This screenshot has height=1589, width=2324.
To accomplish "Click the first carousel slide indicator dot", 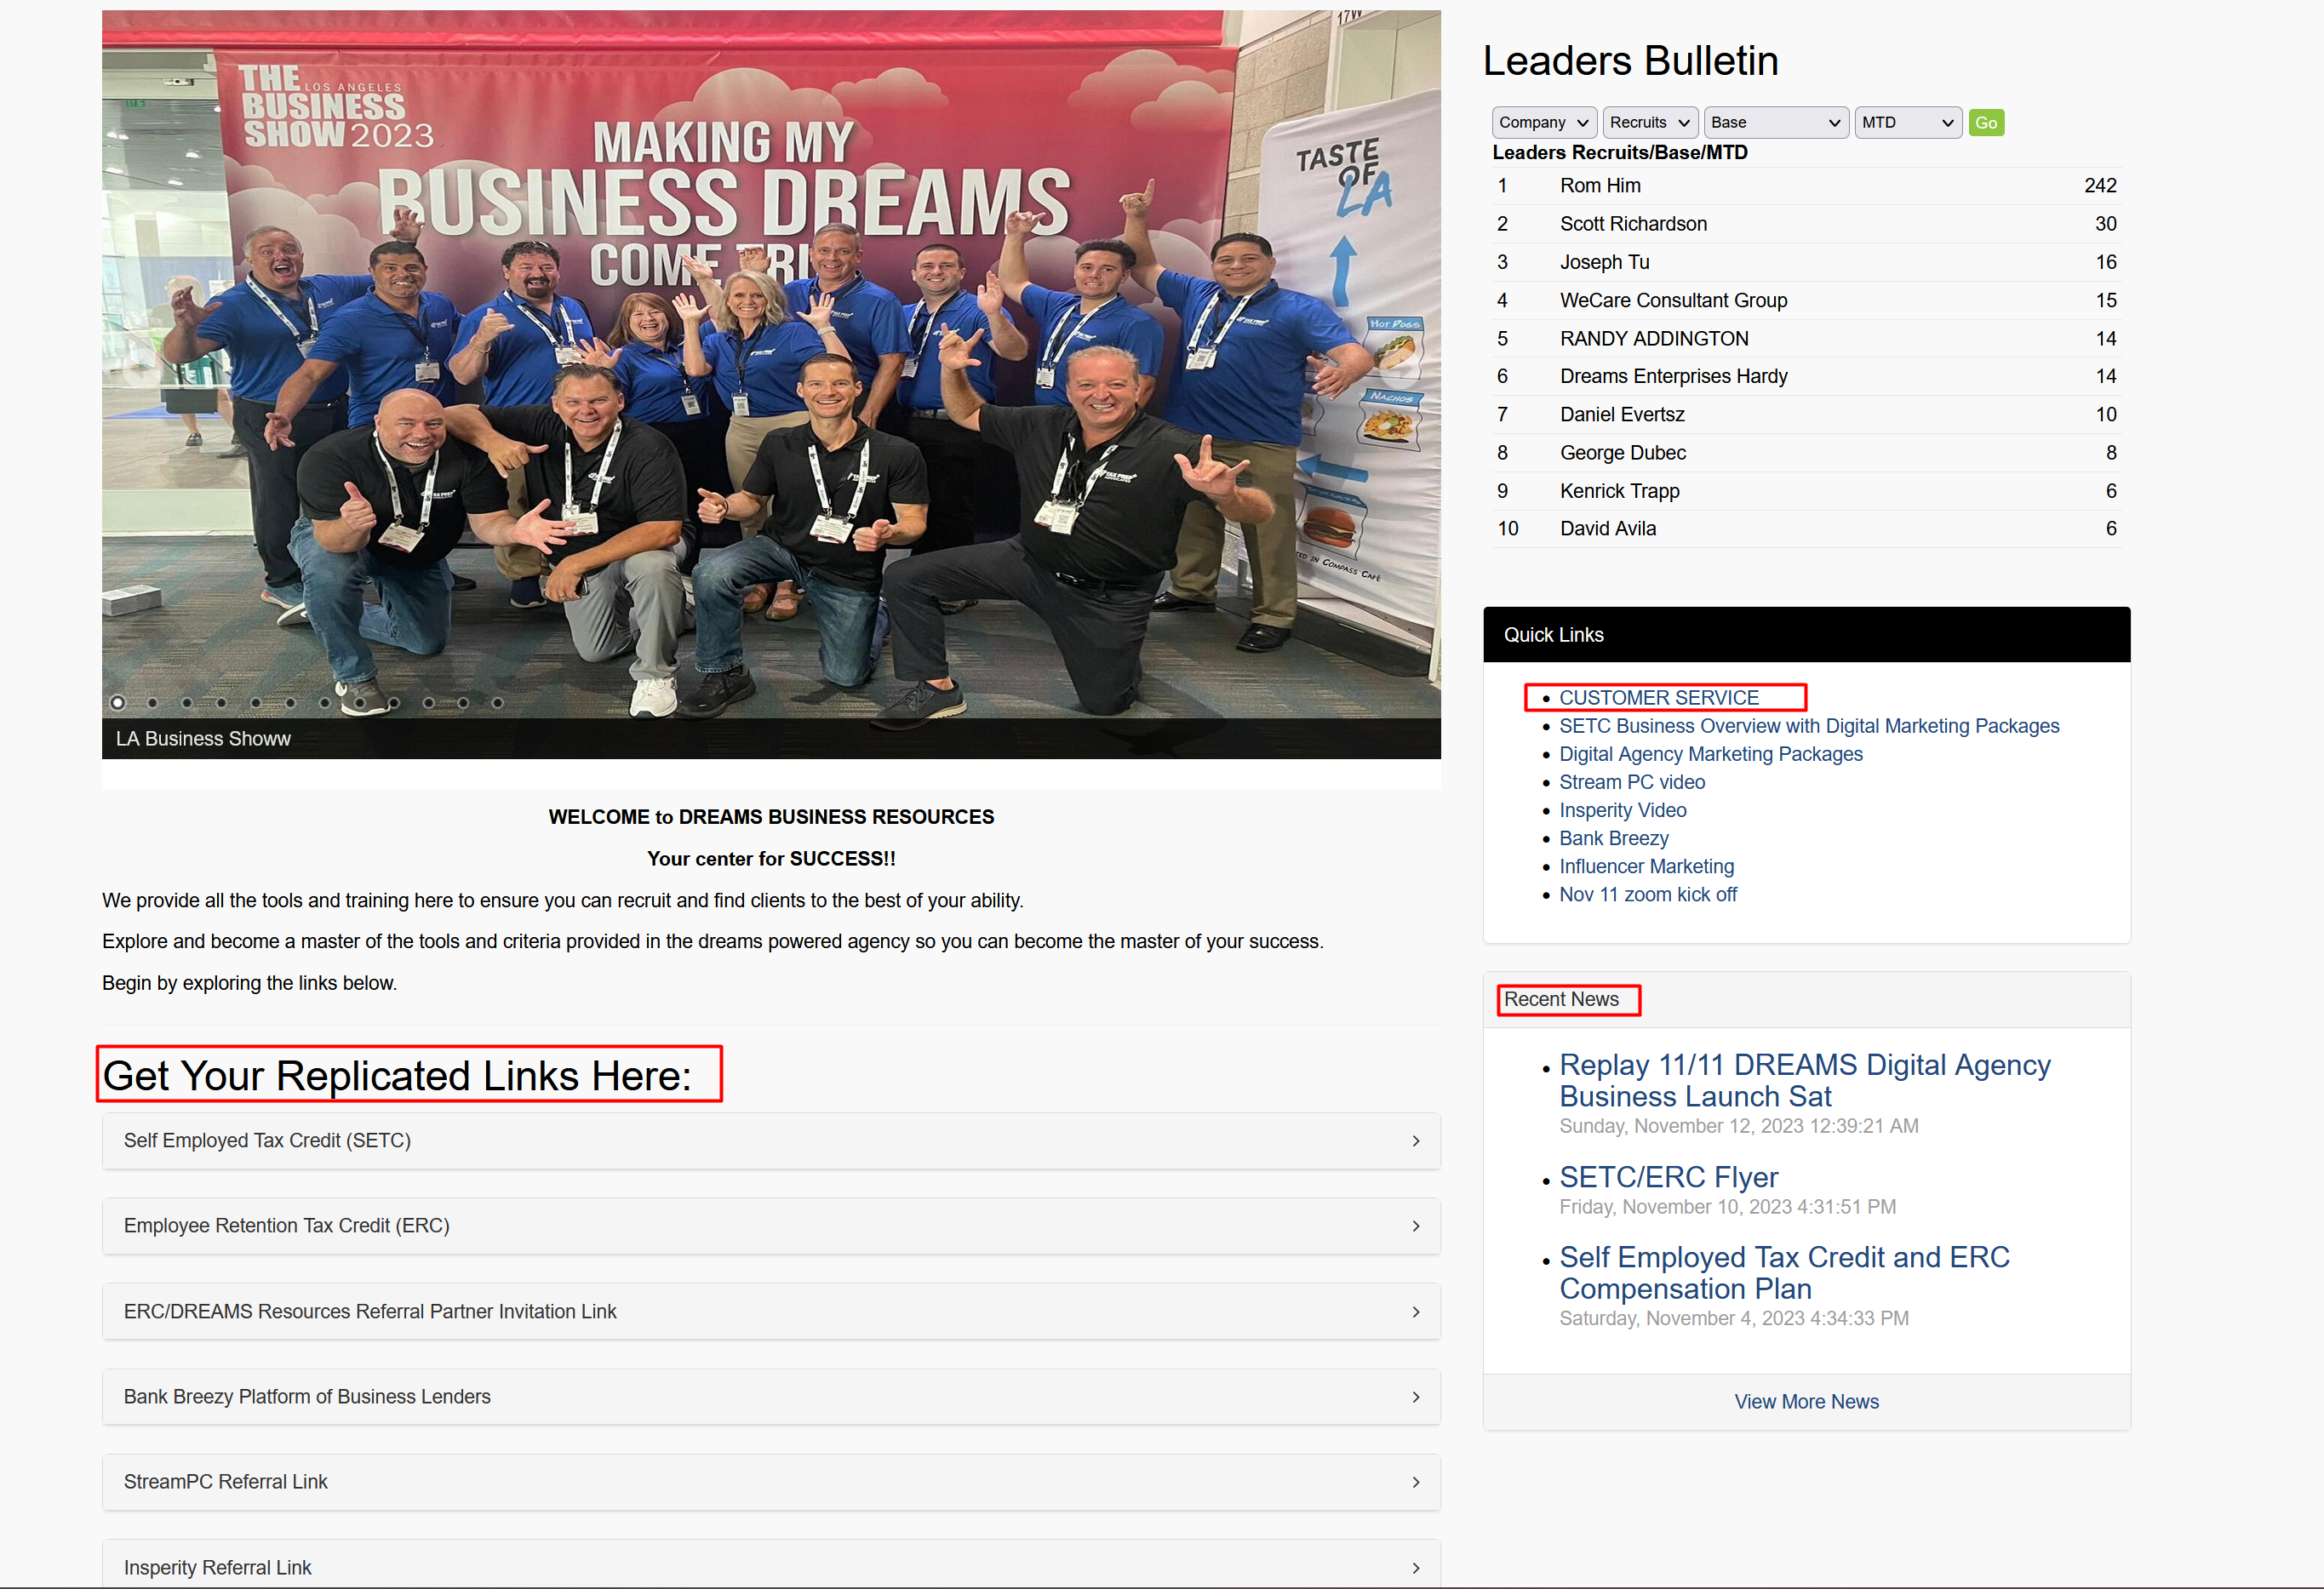I will (118, 703).
